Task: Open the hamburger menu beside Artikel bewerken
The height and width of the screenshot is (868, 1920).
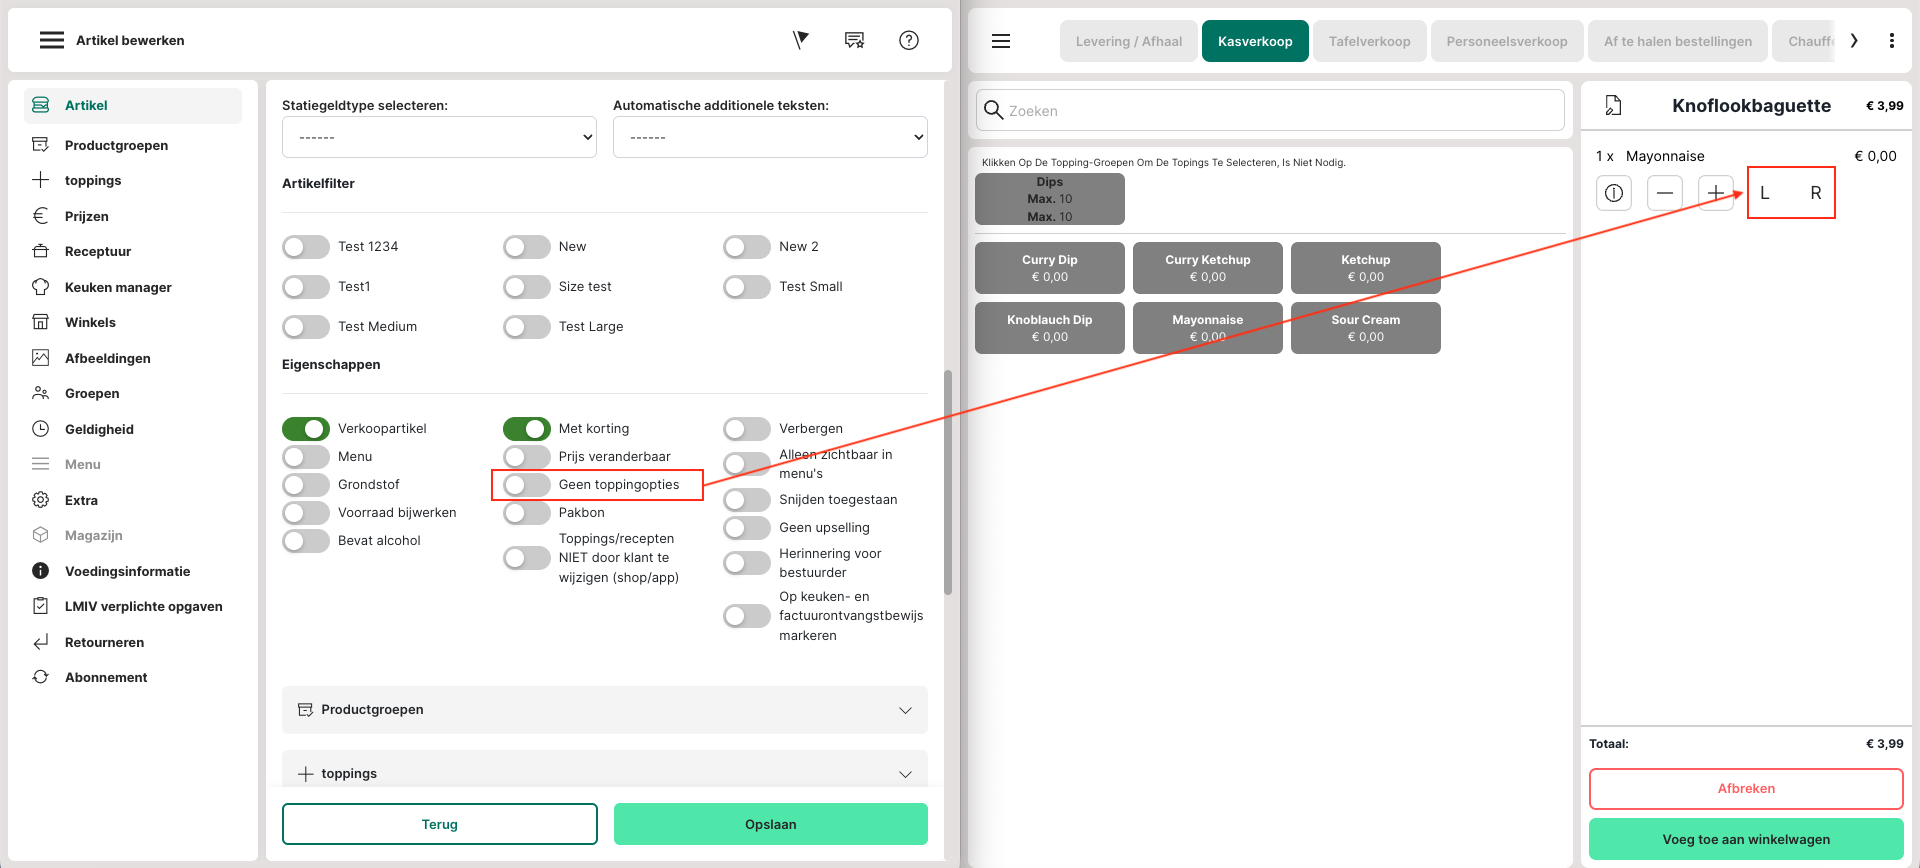Action: pos(51,40)
